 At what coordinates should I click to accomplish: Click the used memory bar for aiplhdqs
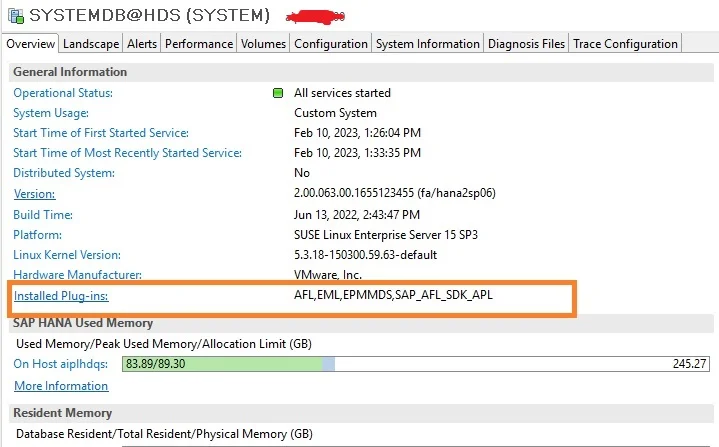pyautogui.click(x=415, y=364)
